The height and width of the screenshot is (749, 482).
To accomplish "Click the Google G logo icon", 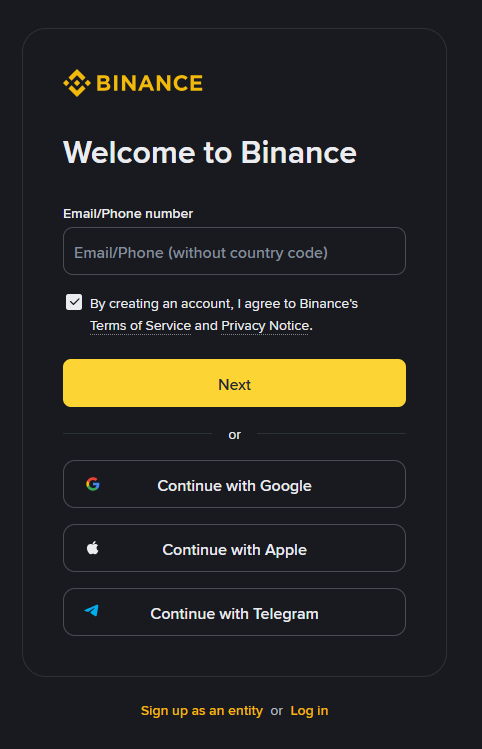I will (x=93, y=484).
